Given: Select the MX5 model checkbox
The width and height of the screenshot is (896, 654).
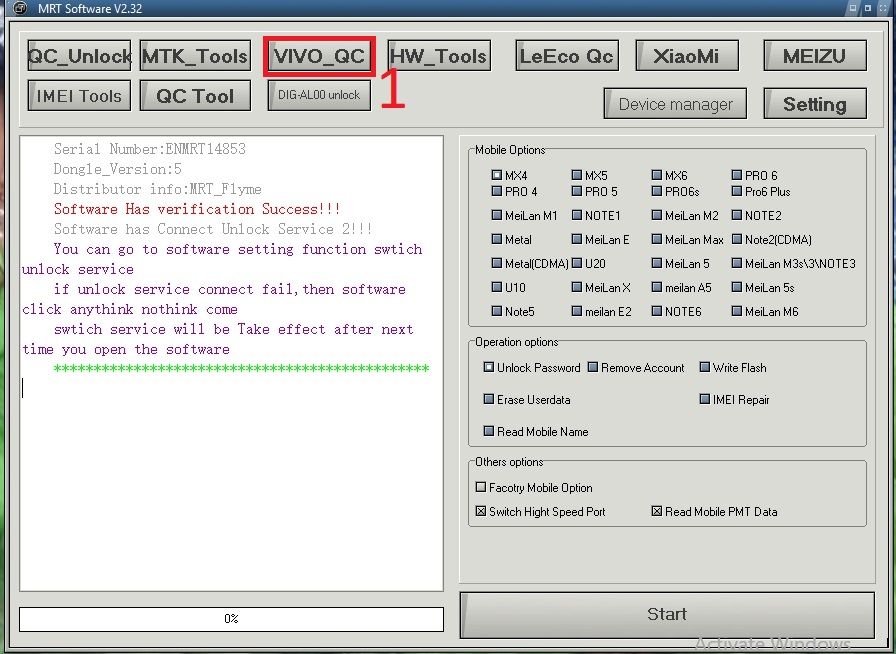Looking at the screenshot, I should [x=577, y=175].
